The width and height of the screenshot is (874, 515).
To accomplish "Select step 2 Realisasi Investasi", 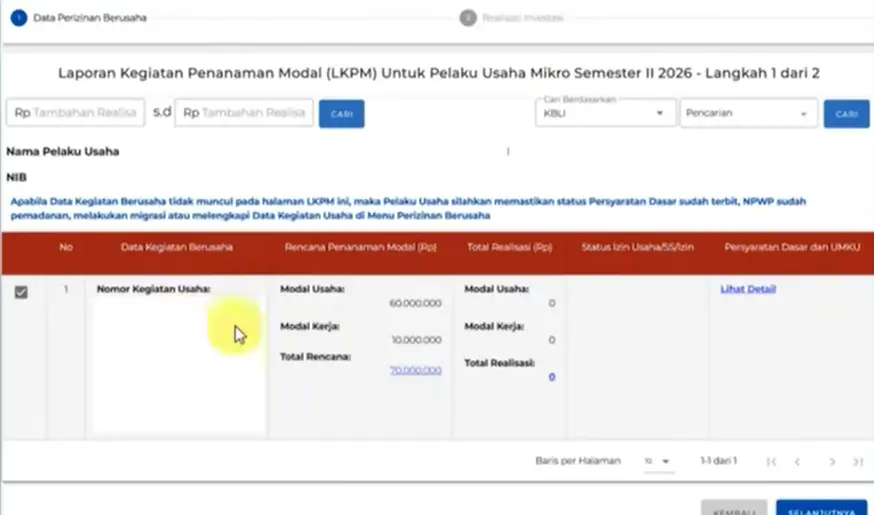I will click(x=511, y=18).
